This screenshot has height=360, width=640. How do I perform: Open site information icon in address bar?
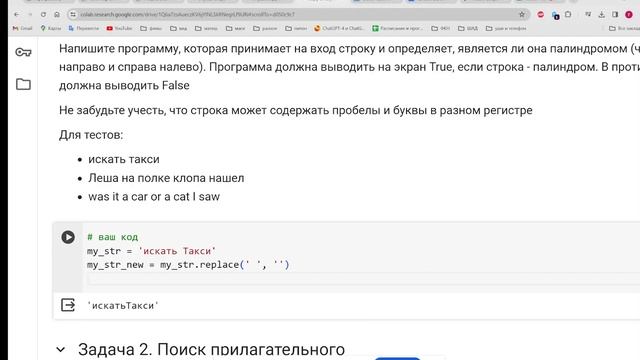(73, 14)
